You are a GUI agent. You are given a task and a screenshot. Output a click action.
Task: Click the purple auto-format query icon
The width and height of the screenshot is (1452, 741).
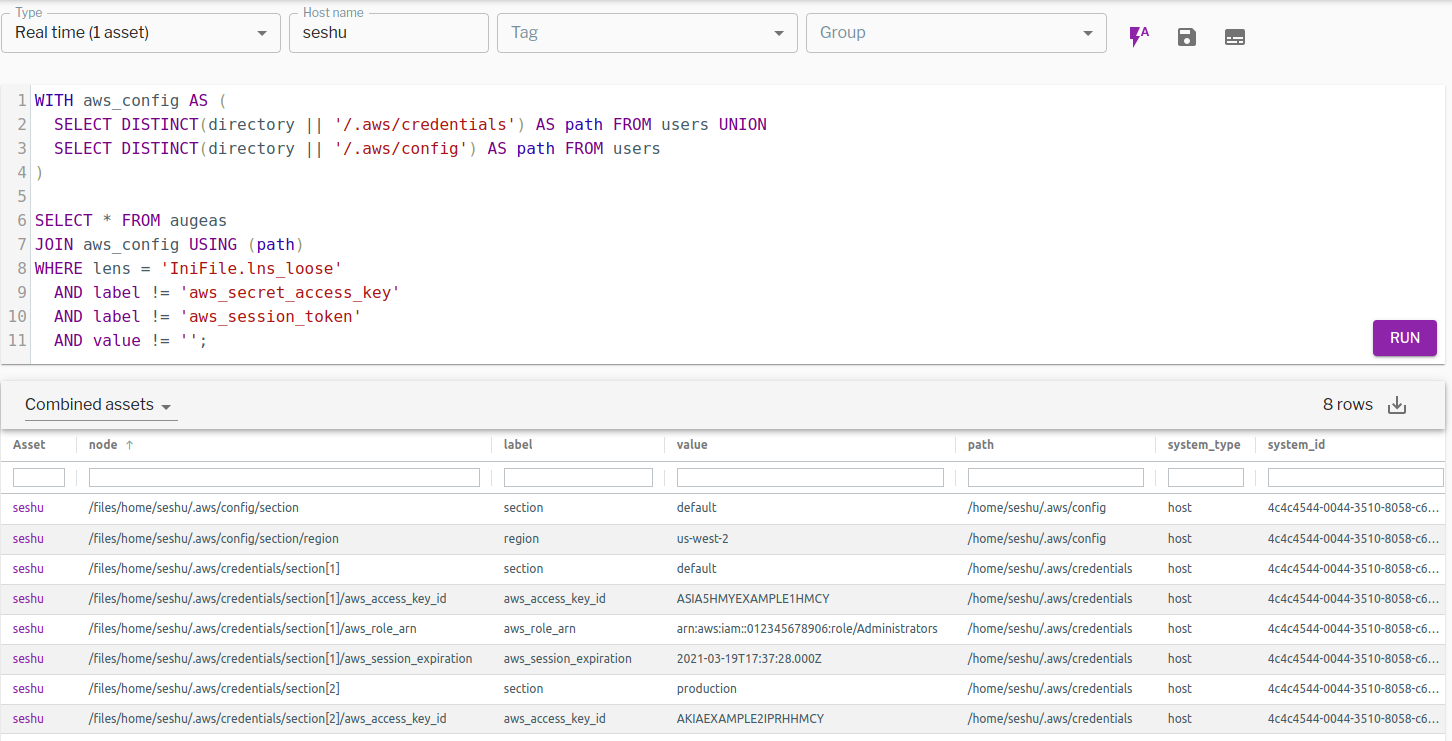pyautogui.click(x=1138, y=36)
